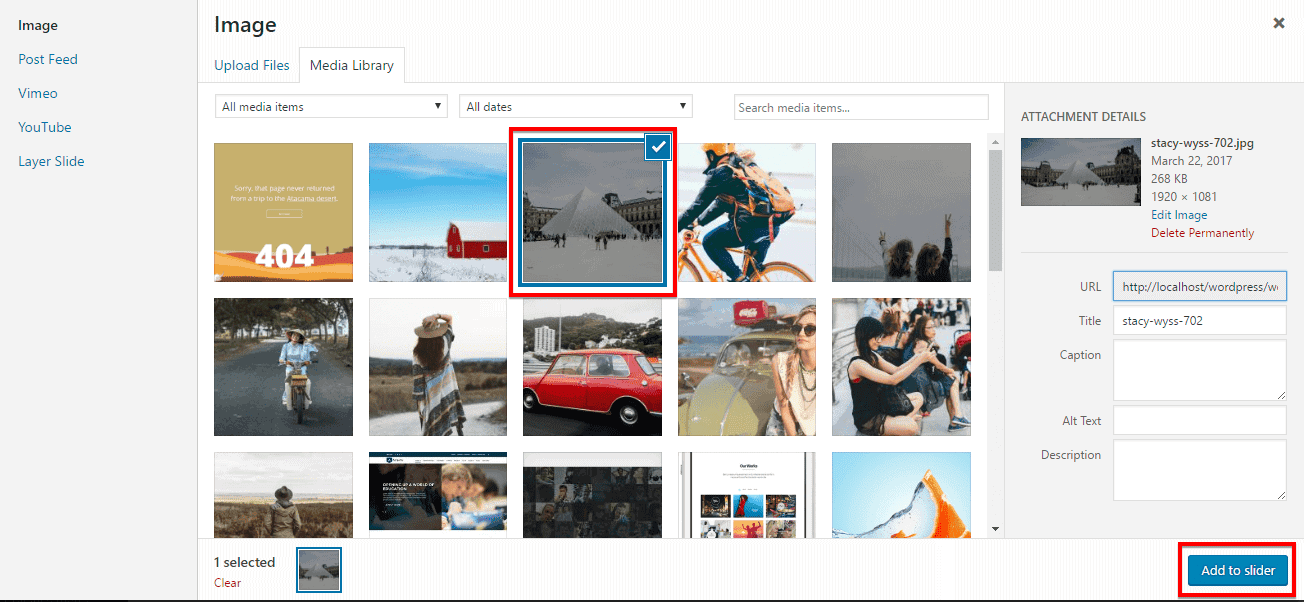Viewport: 1304px width, 602px height.
Task: Select Layer Slide in the sidebar
Action: [51, 161]
